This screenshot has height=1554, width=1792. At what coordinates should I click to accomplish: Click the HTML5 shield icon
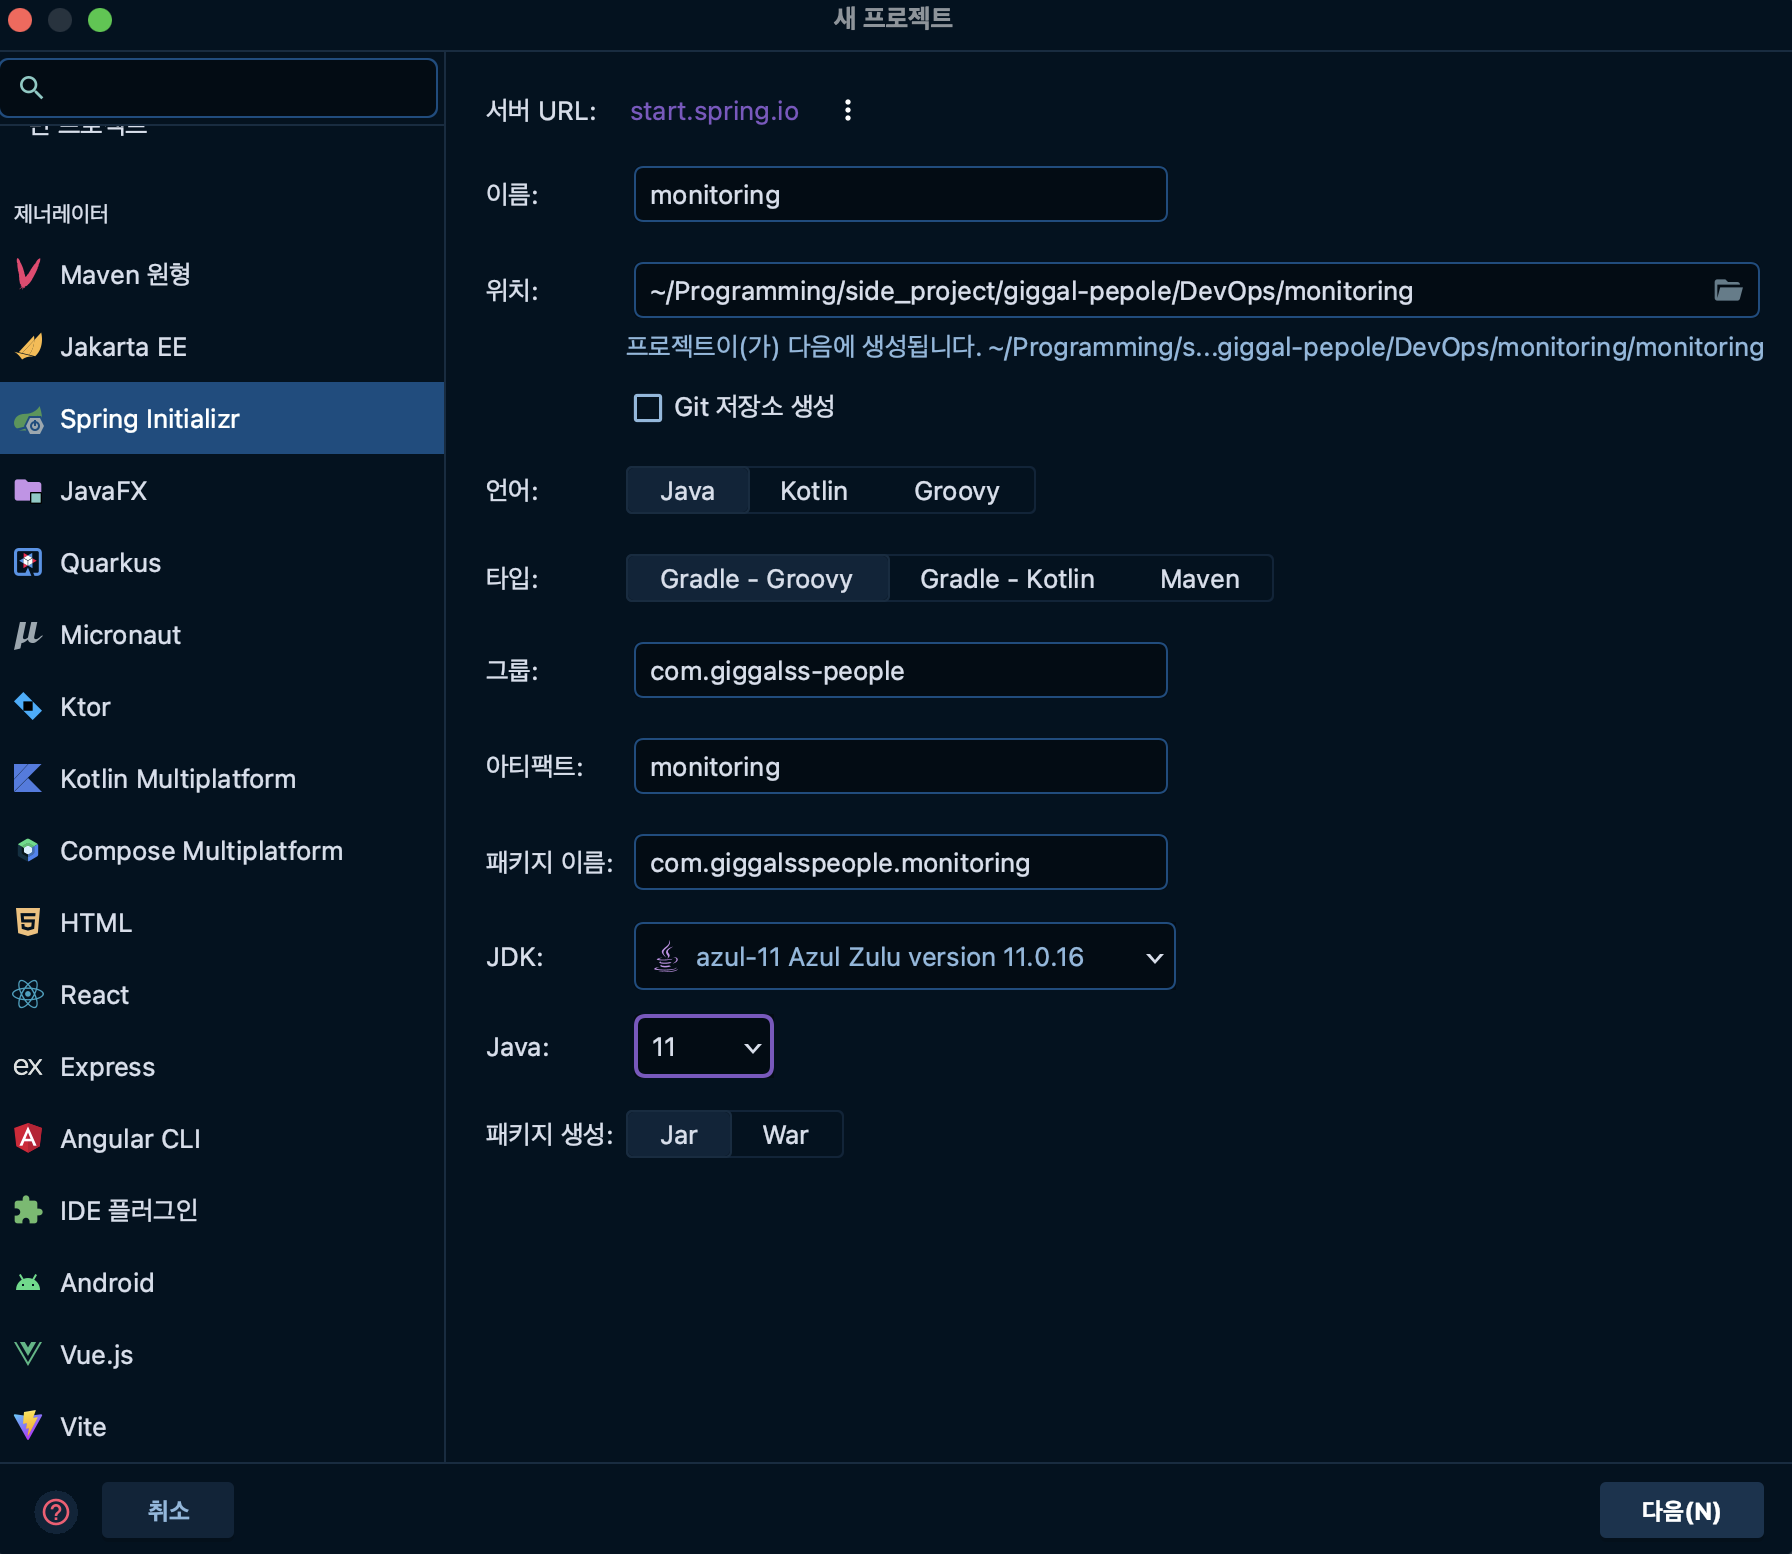click(28, 923)
